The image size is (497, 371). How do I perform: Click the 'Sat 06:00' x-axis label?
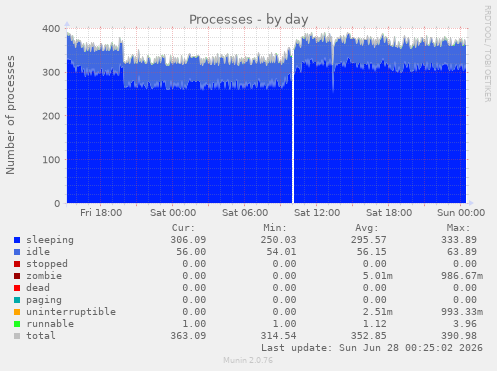(x=245, y=213)
